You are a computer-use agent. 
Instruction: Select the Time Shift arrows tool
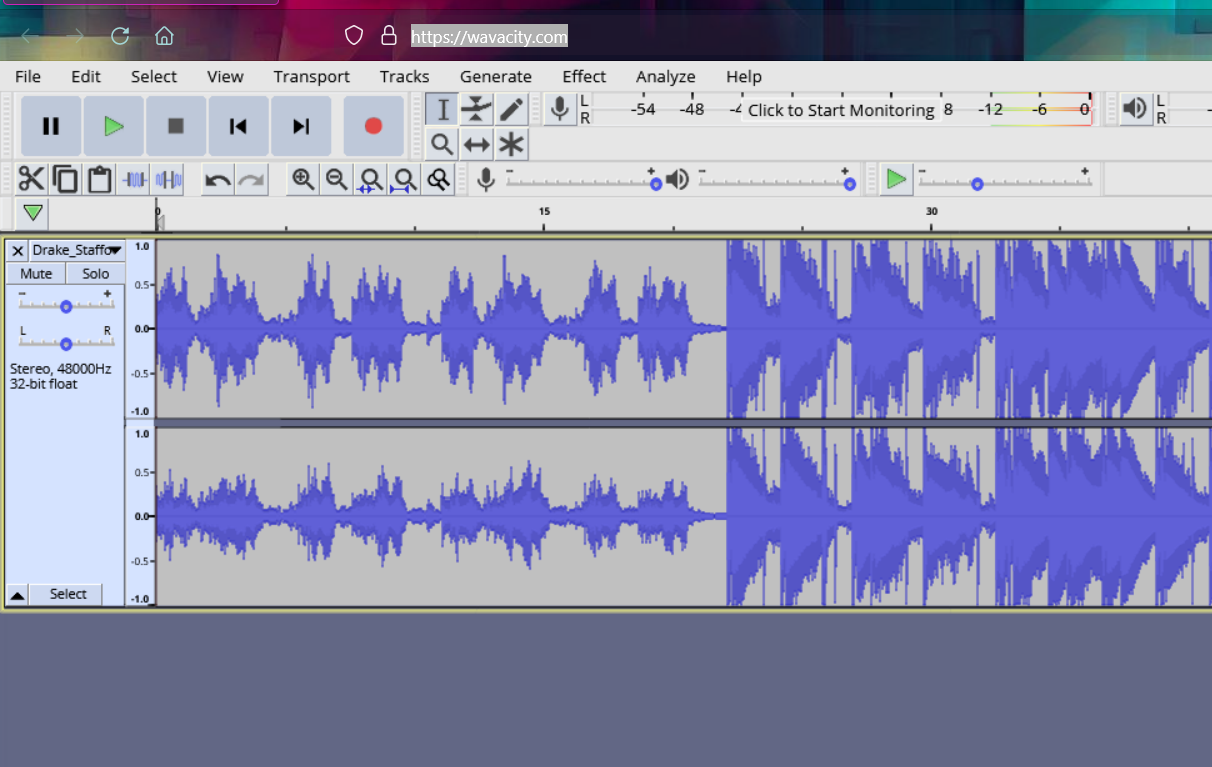coord(477,144)
